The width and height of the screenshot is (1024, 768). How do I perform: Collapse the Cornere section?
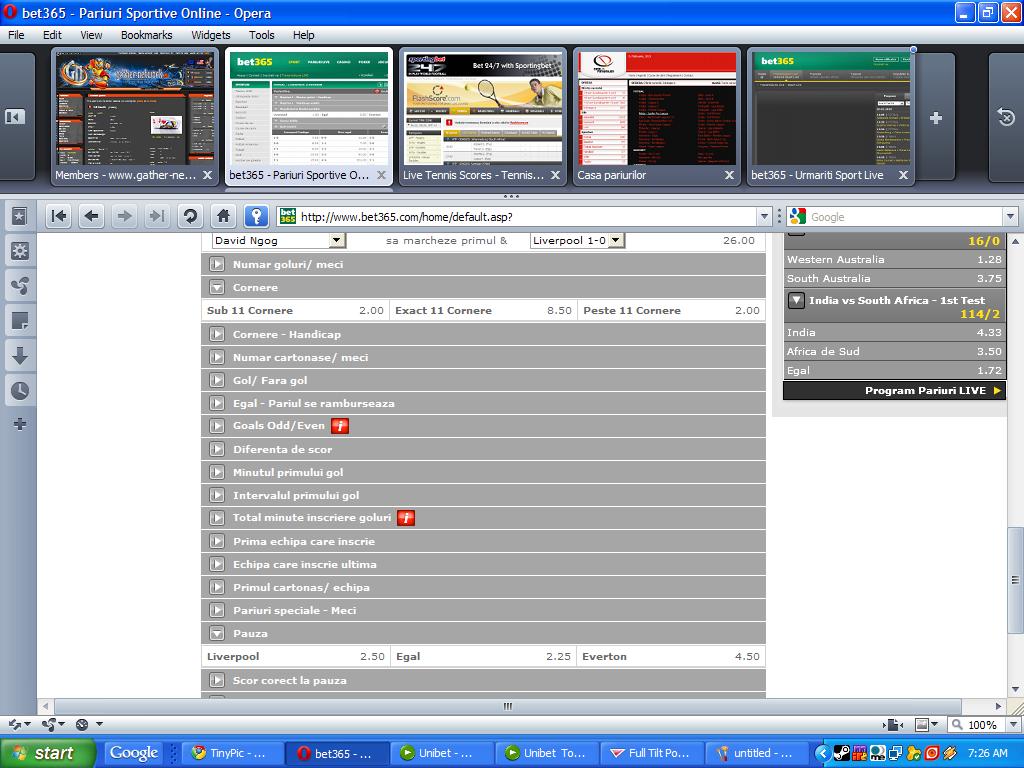coord(217,287)
